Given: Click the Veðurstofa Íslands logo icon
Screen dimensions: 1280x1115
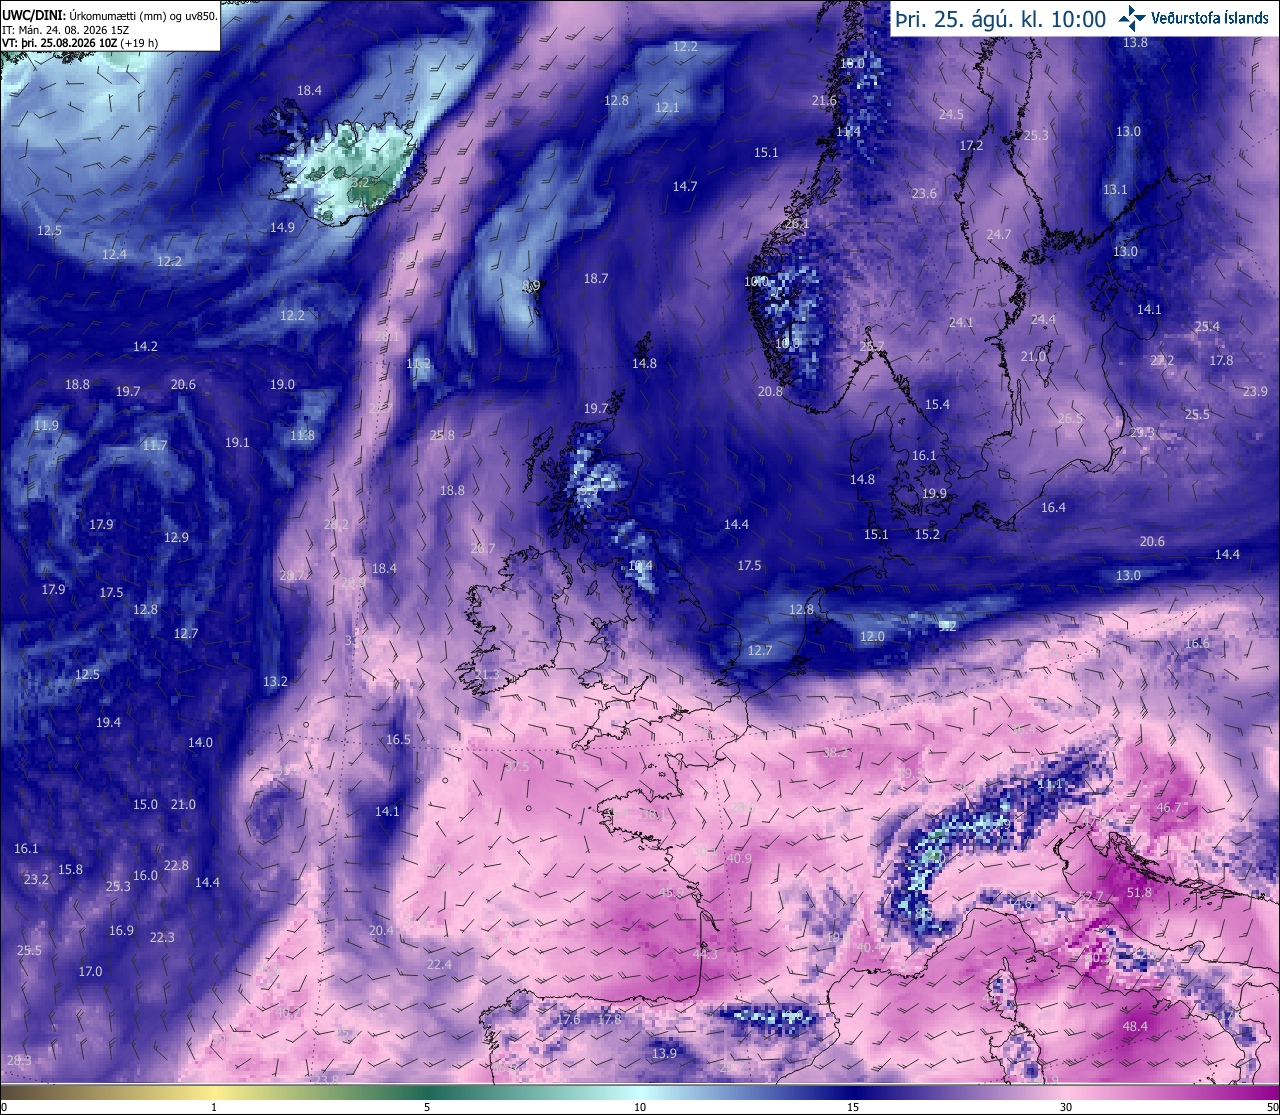Looking at the screenshot, I should (1132, 17).
